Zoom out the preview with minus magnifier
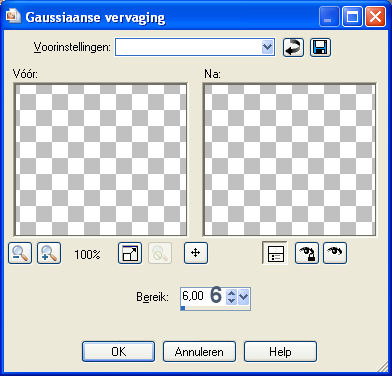Viewport: 392px width, 376px height. pos(20,253)
